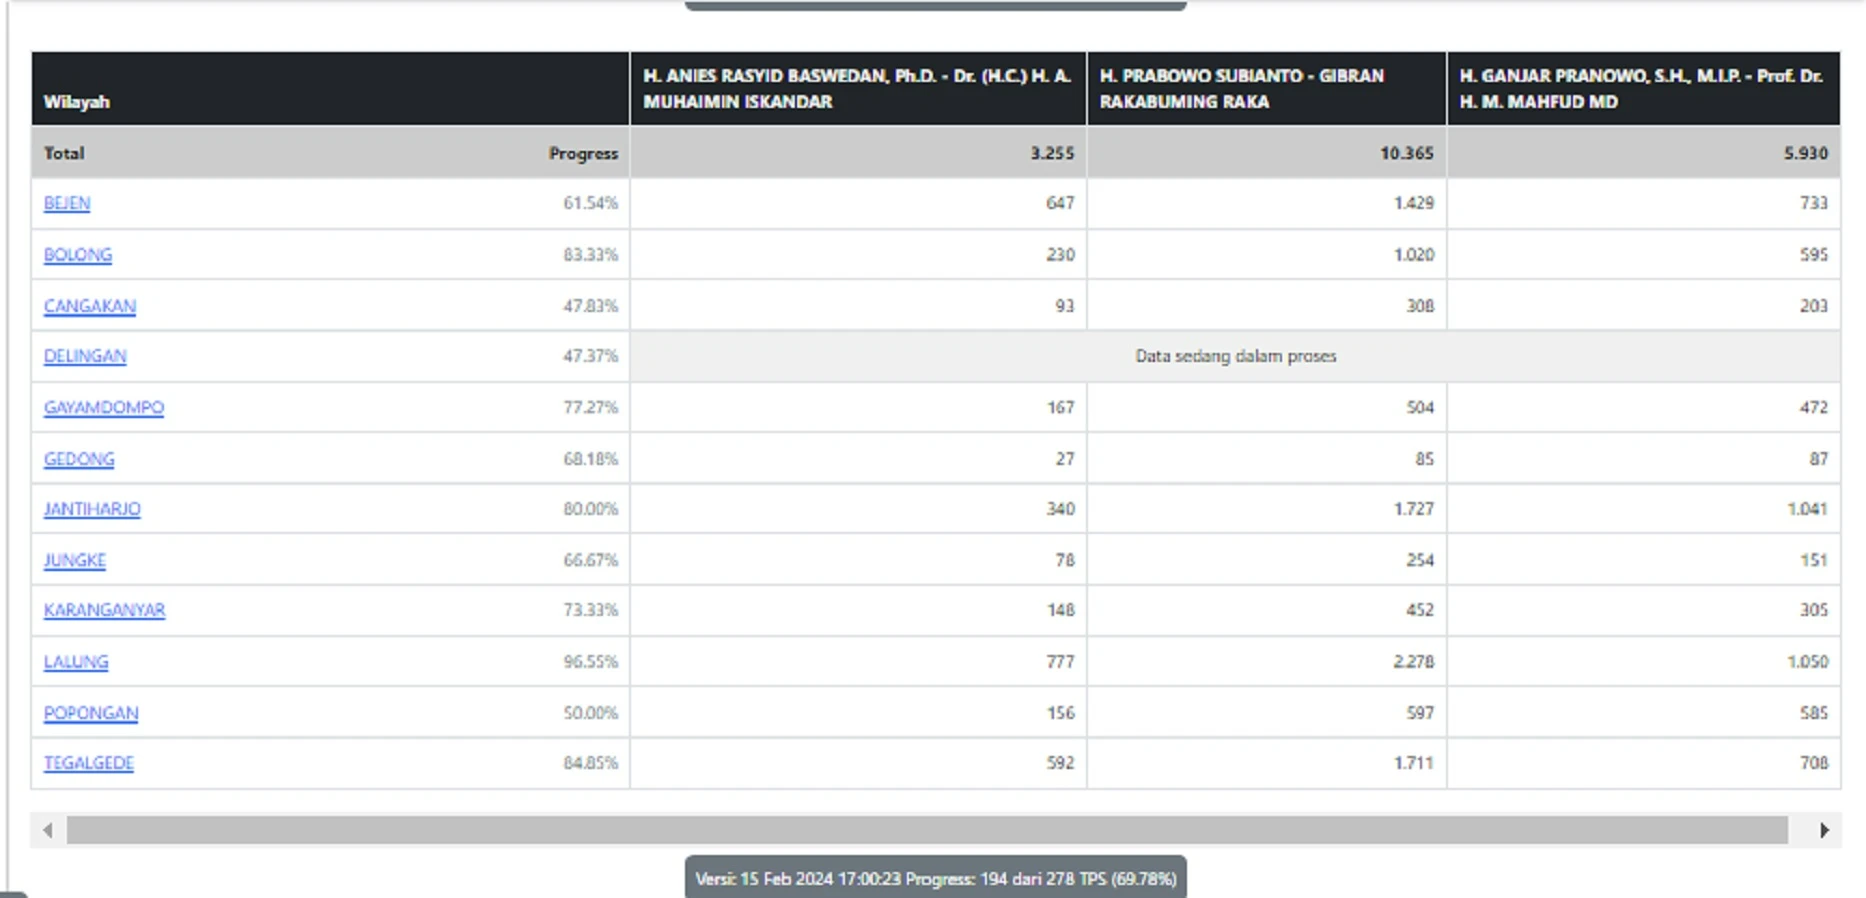Click BEJEN Ganjar value 733
Image resolution: width=1866 pixels, height=898 pixels.
coord(1813,203)
